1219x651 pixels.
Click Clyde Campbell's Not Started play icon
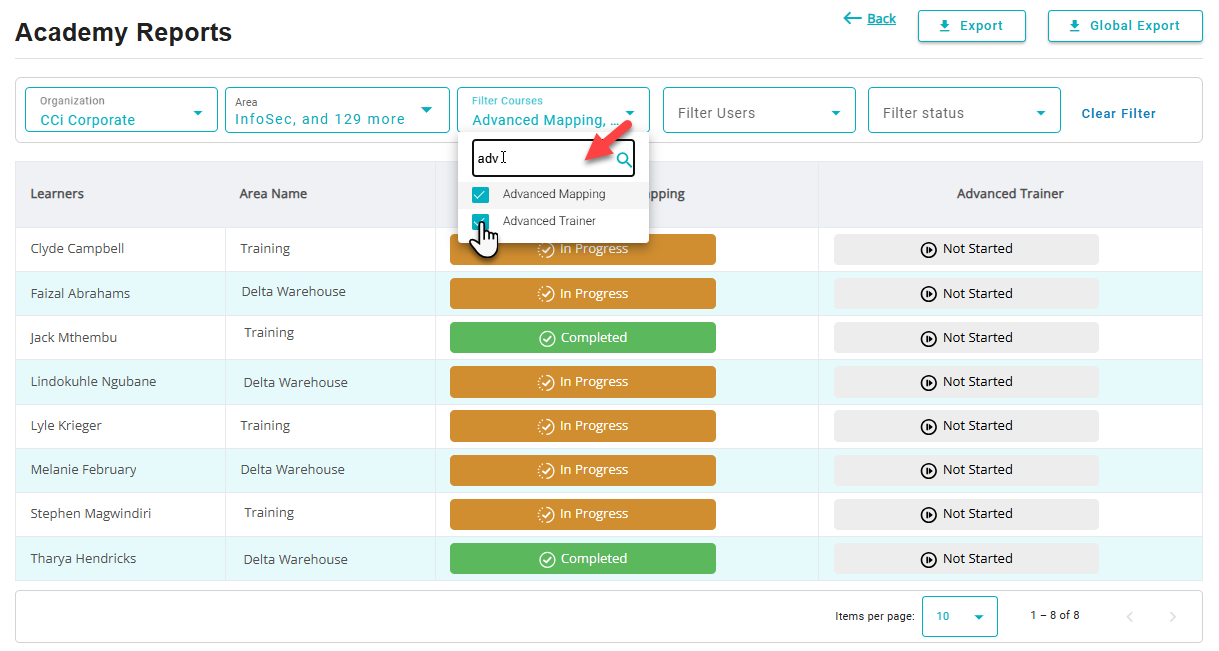tap(929, 249)
